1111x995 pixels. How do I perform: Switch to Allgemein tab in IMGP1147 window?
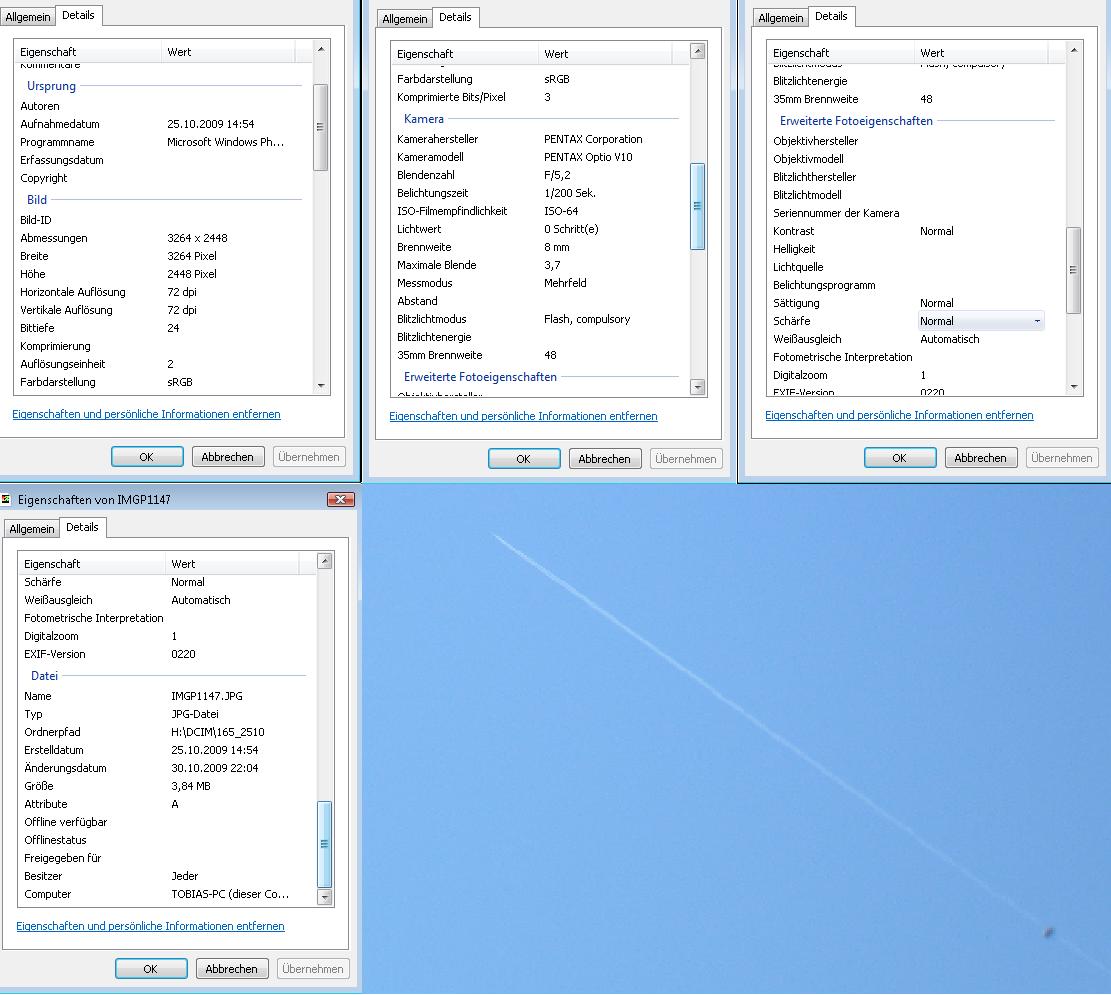(31, 529)
